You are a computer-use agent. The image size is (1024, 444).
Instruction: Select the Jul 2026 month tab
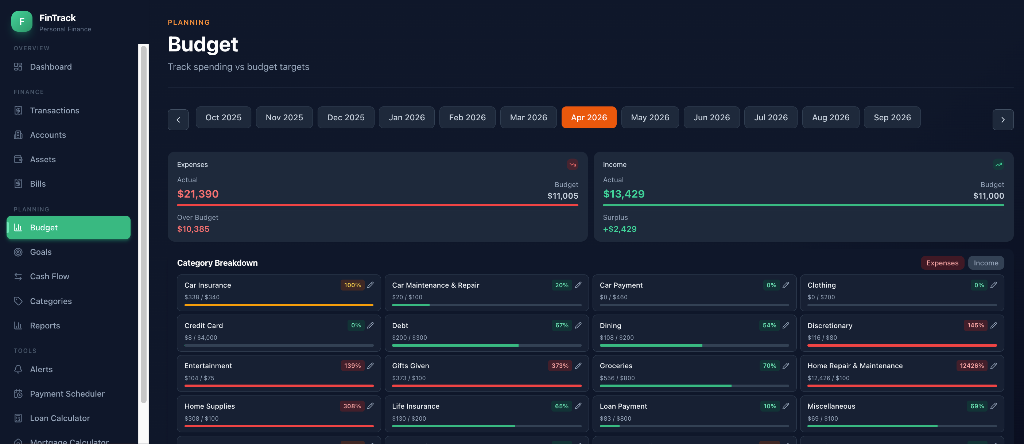[771, 118]
